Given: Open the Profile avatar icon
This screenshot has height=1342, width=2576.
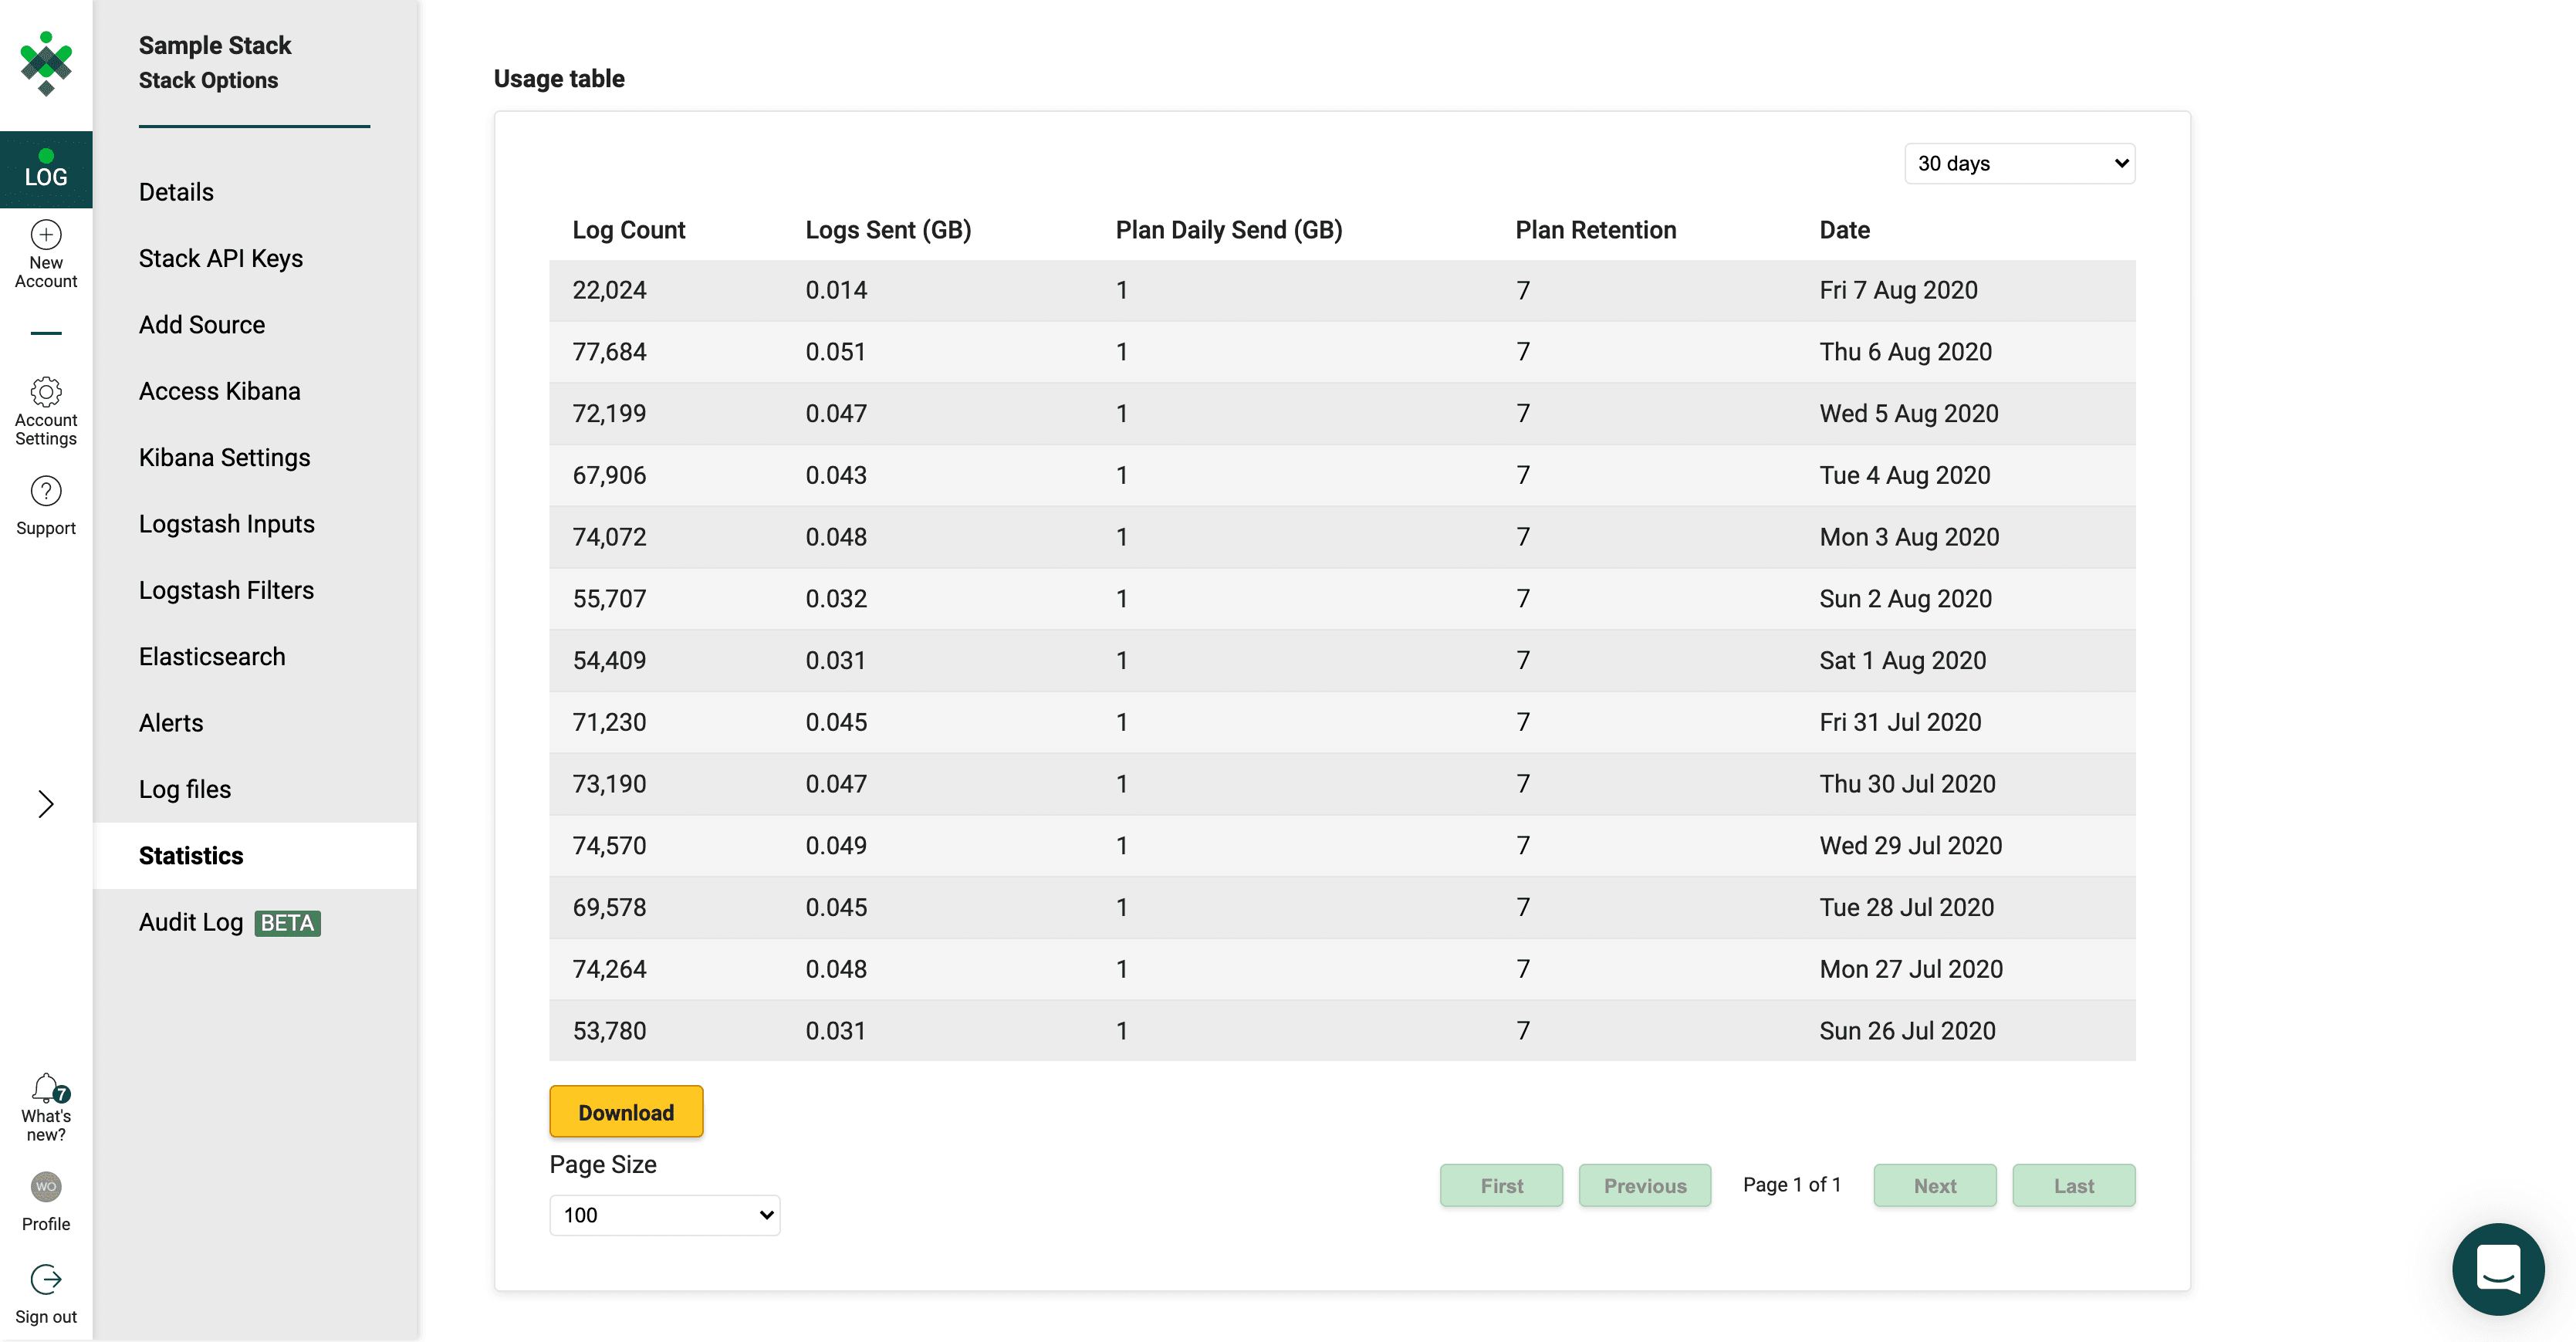Looking at the screenshot, I should click(46, 1187).
